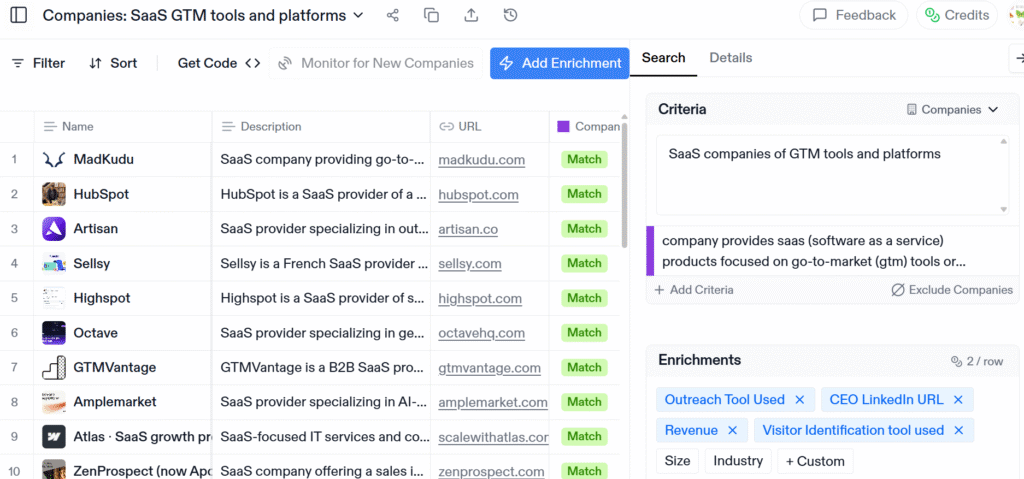Screen dimensions: 1024x479
Task: Click the HubSpot company logo
Action: 54,194
